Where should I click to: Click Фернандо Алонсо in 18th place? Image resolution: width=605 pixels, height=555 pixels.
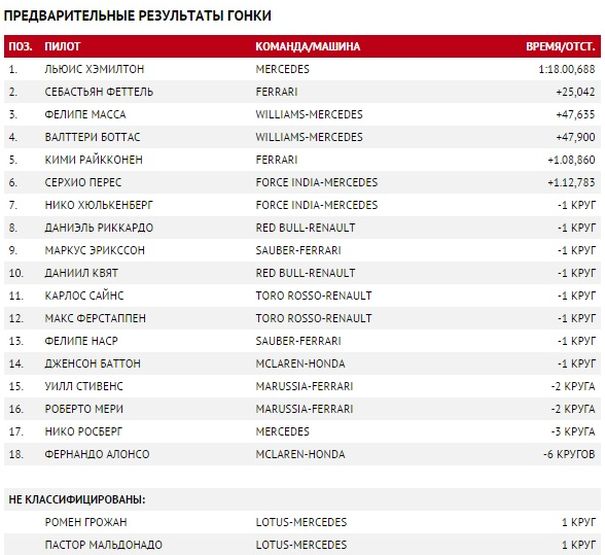(x=97, y=454)
